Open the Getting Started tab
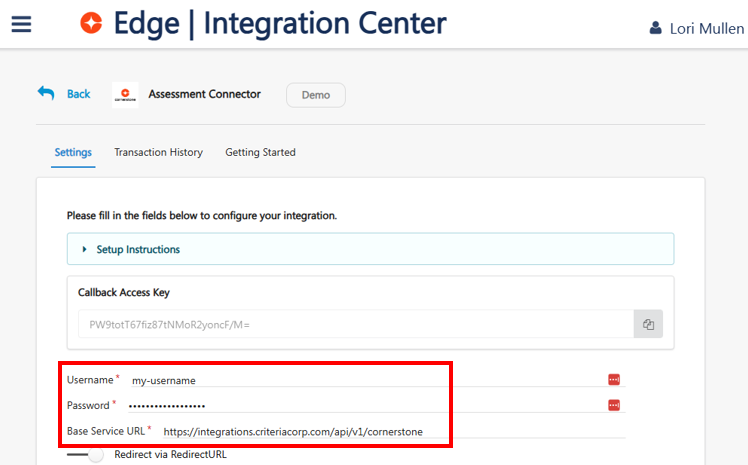748x465 pixels. point(260,152)
